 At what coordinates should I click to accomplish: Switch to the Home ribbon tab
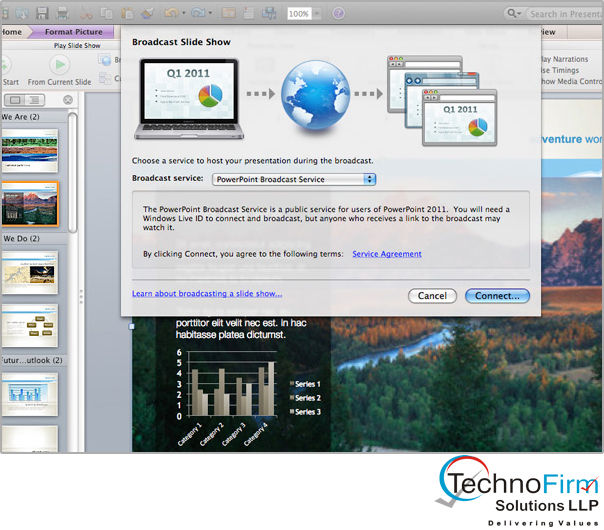tap(12, 32)
